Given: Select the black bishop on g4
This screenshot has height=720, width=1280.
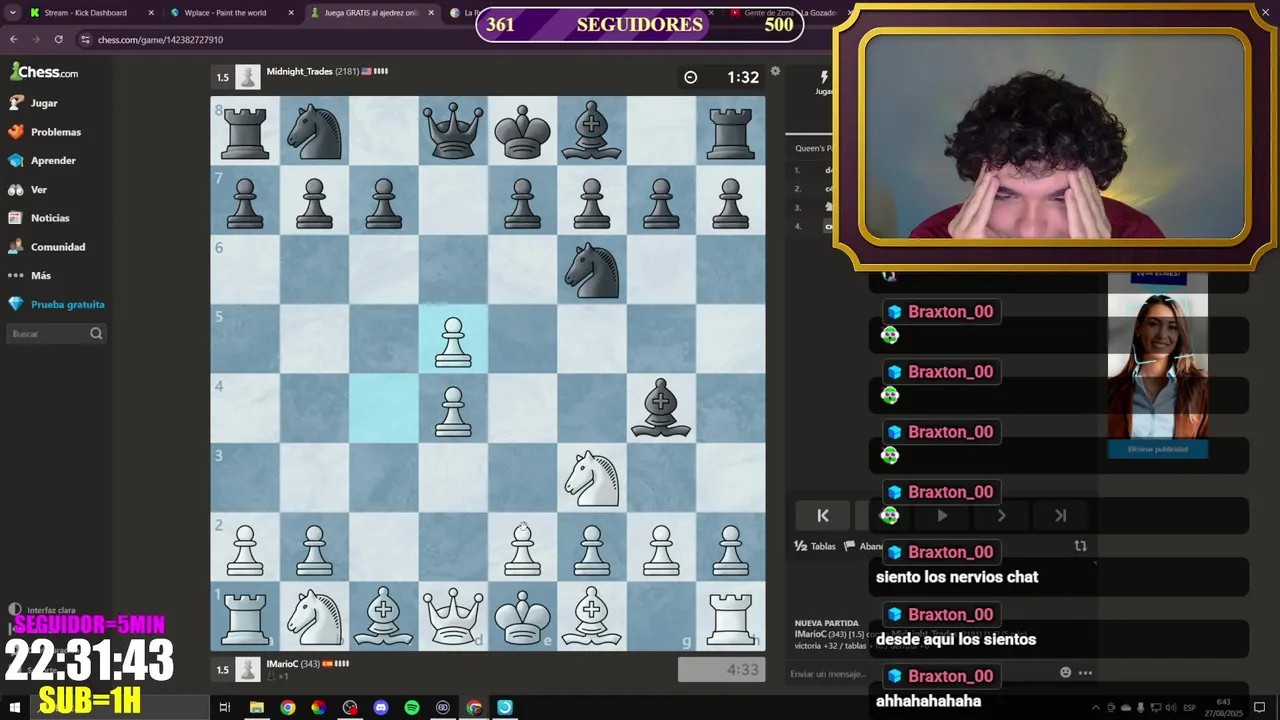Looking at the screenshot, I should [x=661, y=409].
